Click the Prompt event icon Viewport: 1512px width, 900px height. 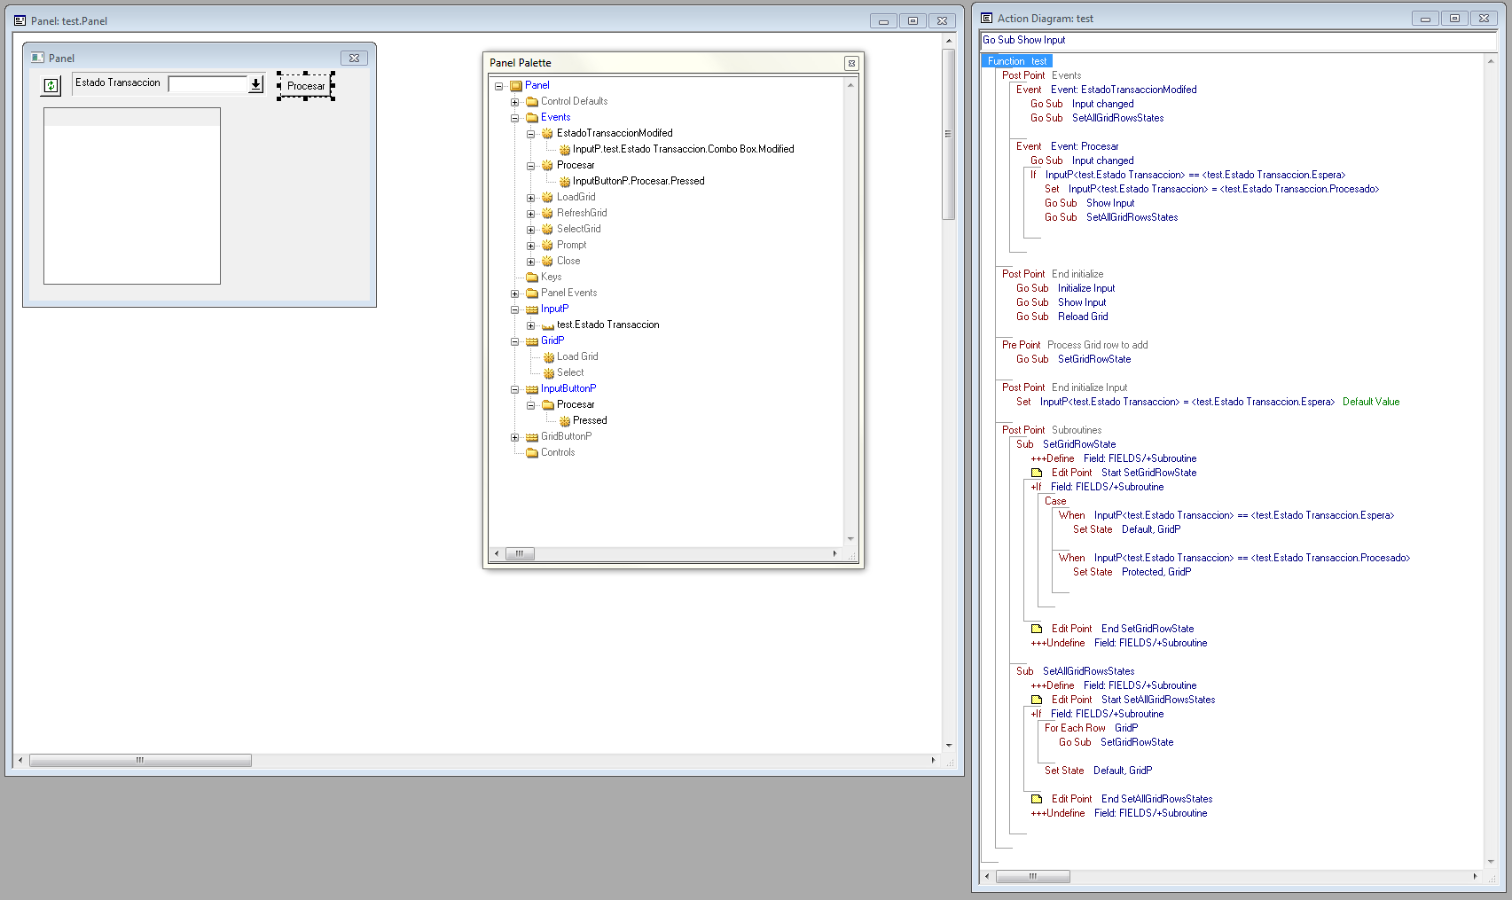[x=548, y=246]
